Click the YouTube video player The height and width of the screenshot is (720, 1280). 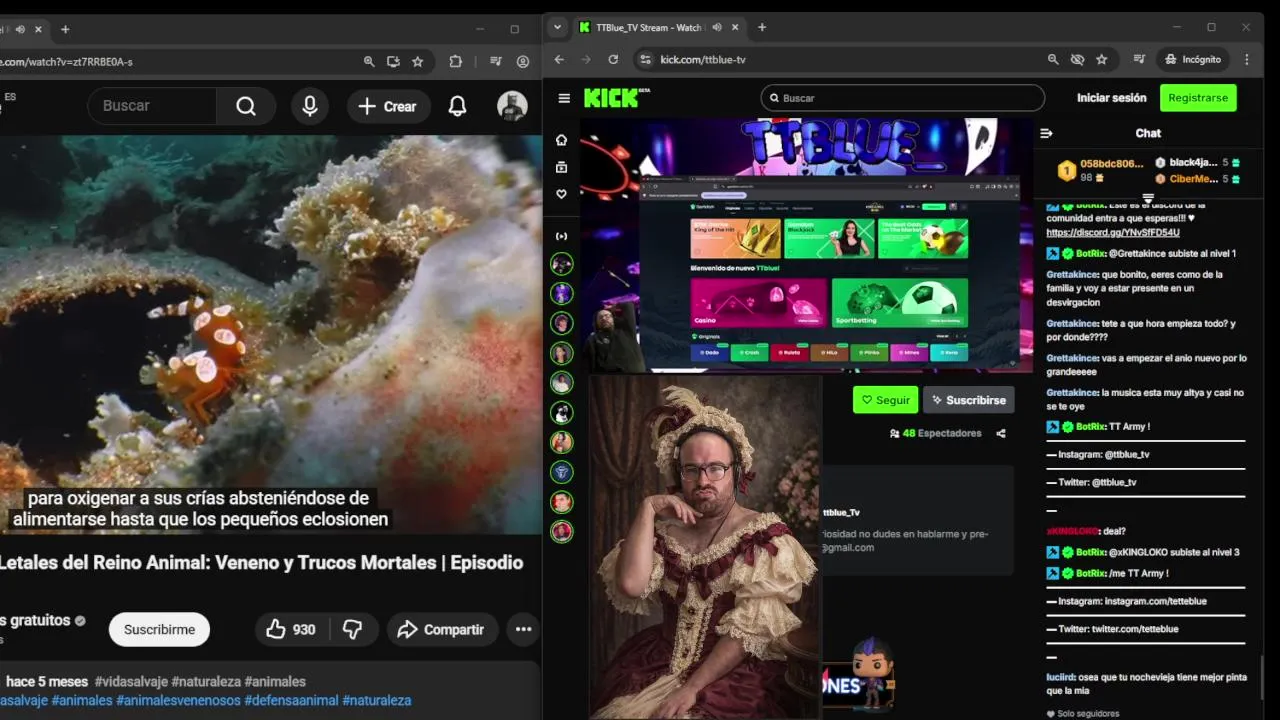coord(270,335)
